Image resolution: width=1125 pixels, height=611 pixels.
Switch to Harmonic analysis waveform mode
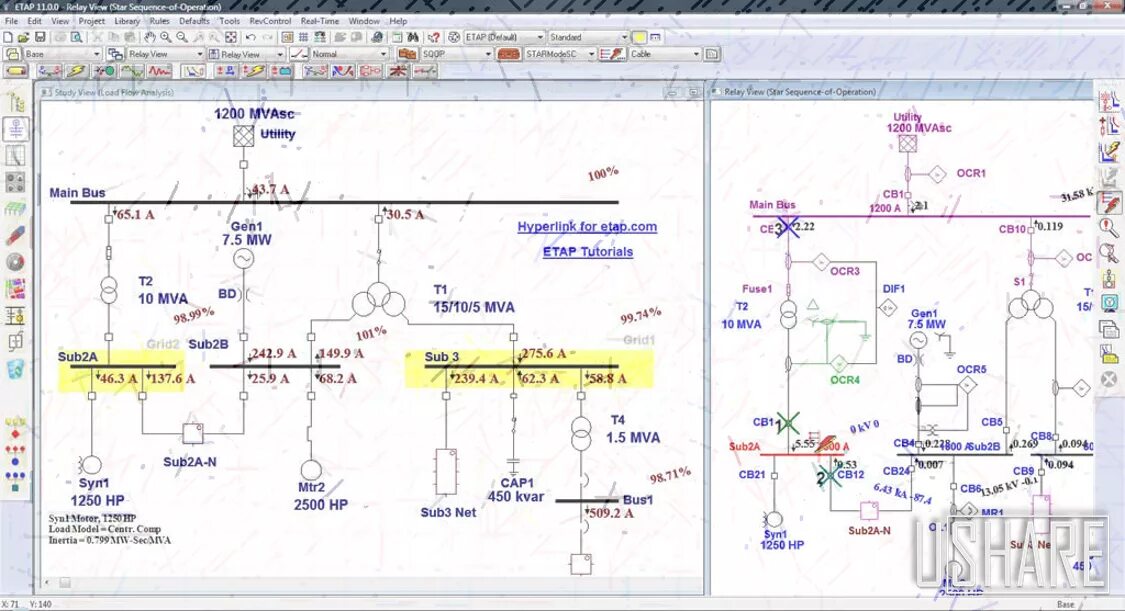pyautogui.click(x=132, y=71)
